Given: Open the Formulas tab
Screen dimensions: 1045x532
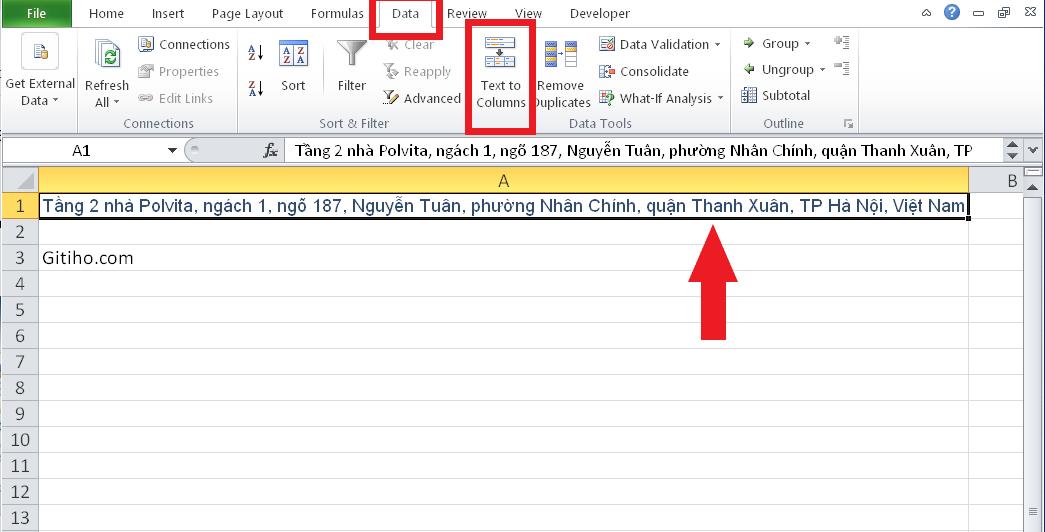Looking at the screenshot, I should tap(337, 13).
